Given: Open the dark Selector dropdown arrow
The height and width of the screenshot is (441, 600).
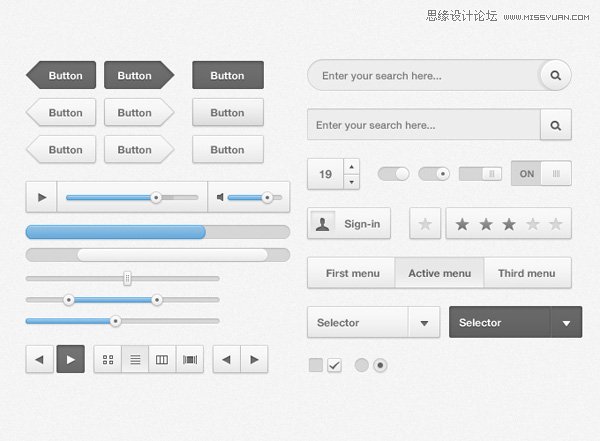Looking at the screenshot, I should pos(566,323).
